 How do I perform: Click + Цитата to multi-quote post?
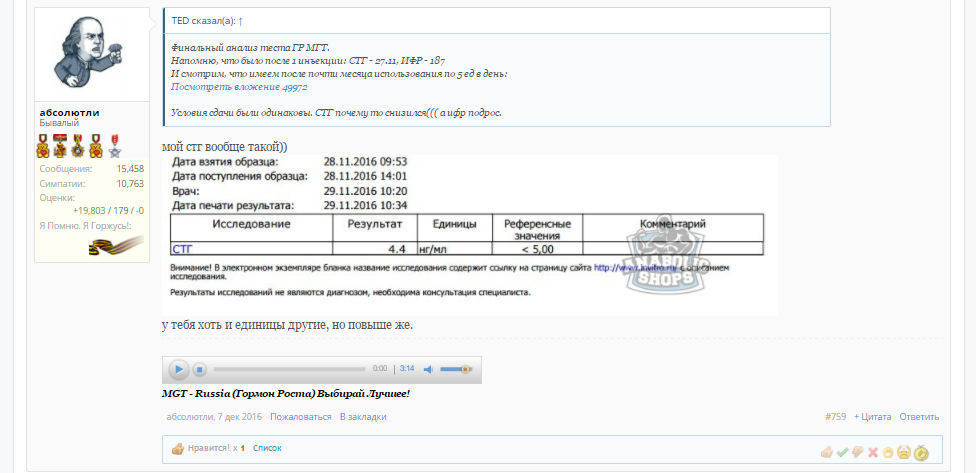(x=872, y=416)
